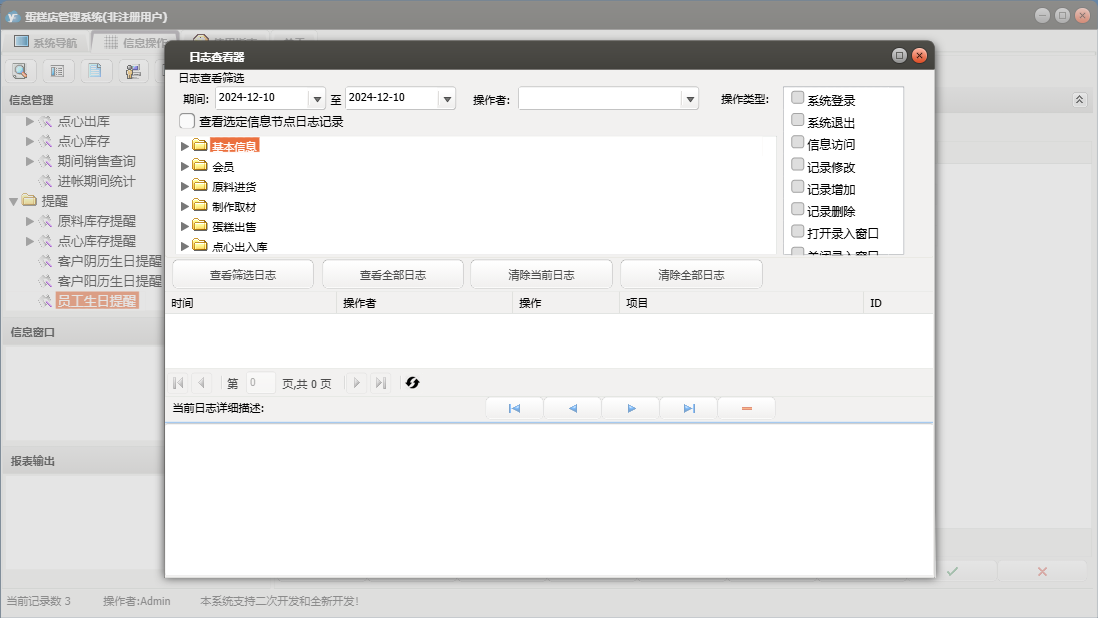Click the search magnifier toolbar icon

point(21,71)
